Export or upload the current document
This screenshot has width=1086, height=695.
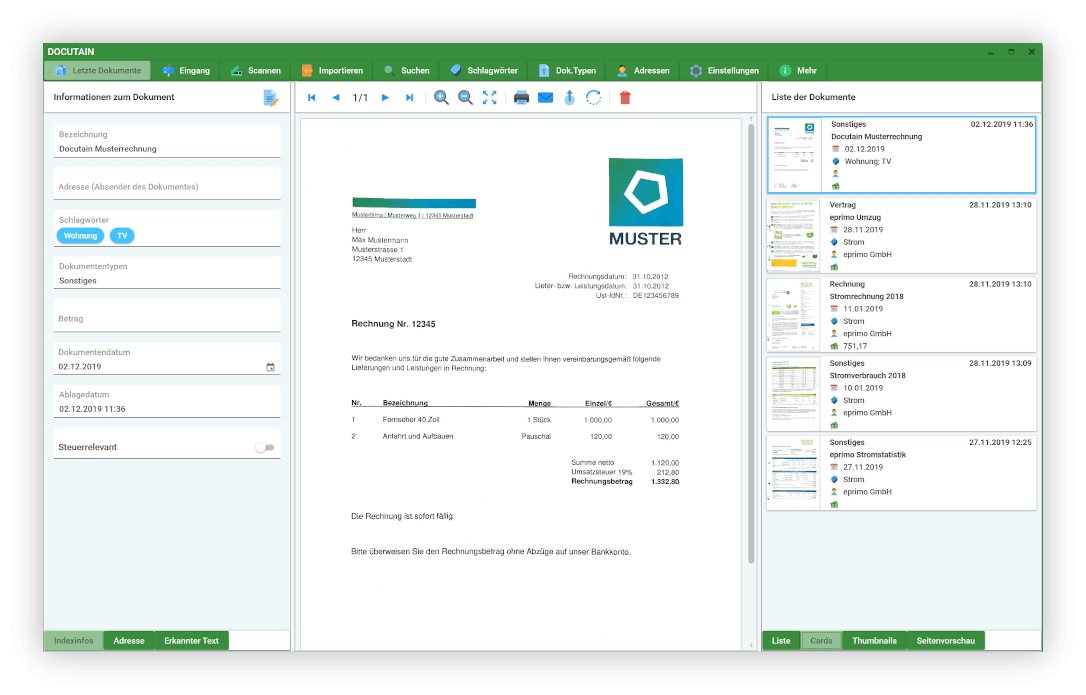tap(570, 97)
